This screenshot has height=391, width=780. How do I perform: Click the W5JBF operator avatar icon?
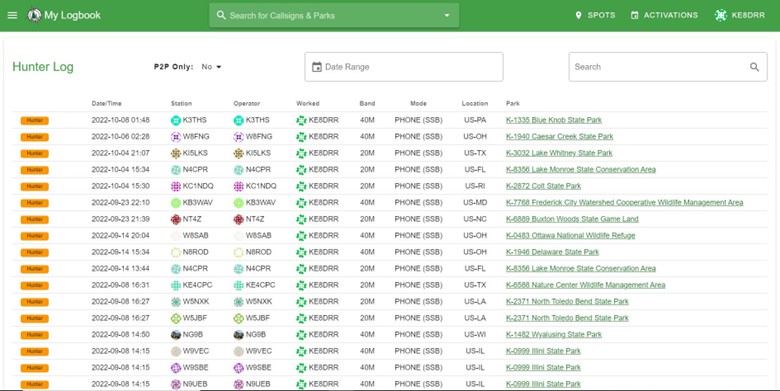point(239,318)
